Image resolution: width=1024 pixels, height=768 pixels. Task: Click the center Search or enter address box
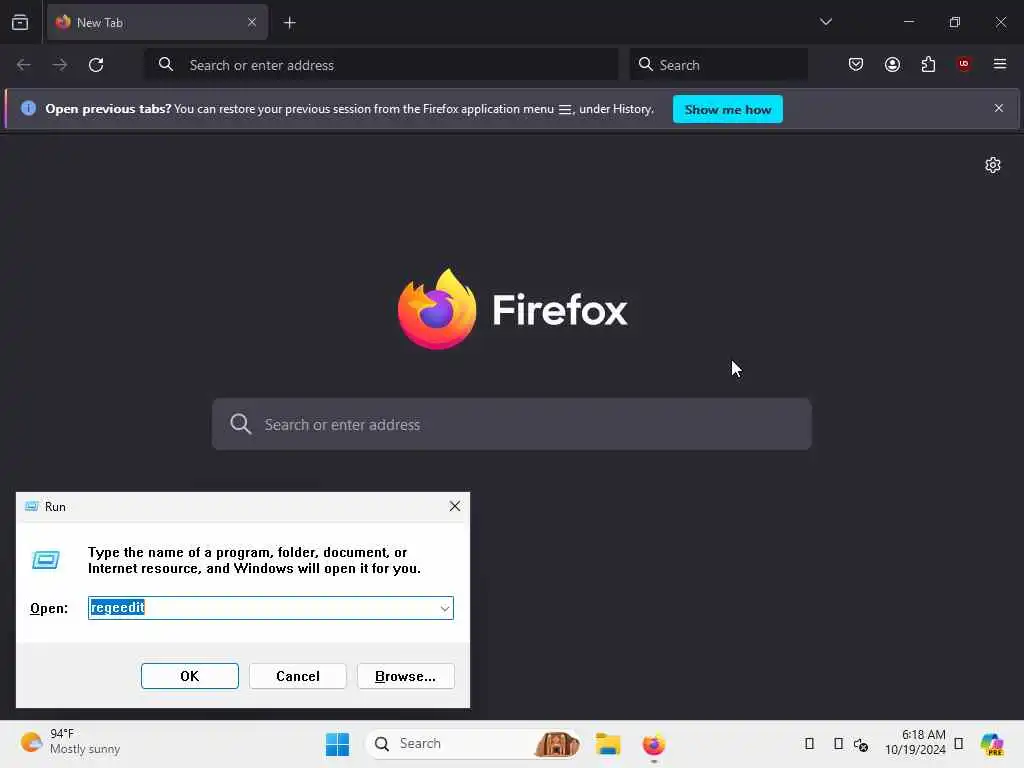(x=512, y=424)
